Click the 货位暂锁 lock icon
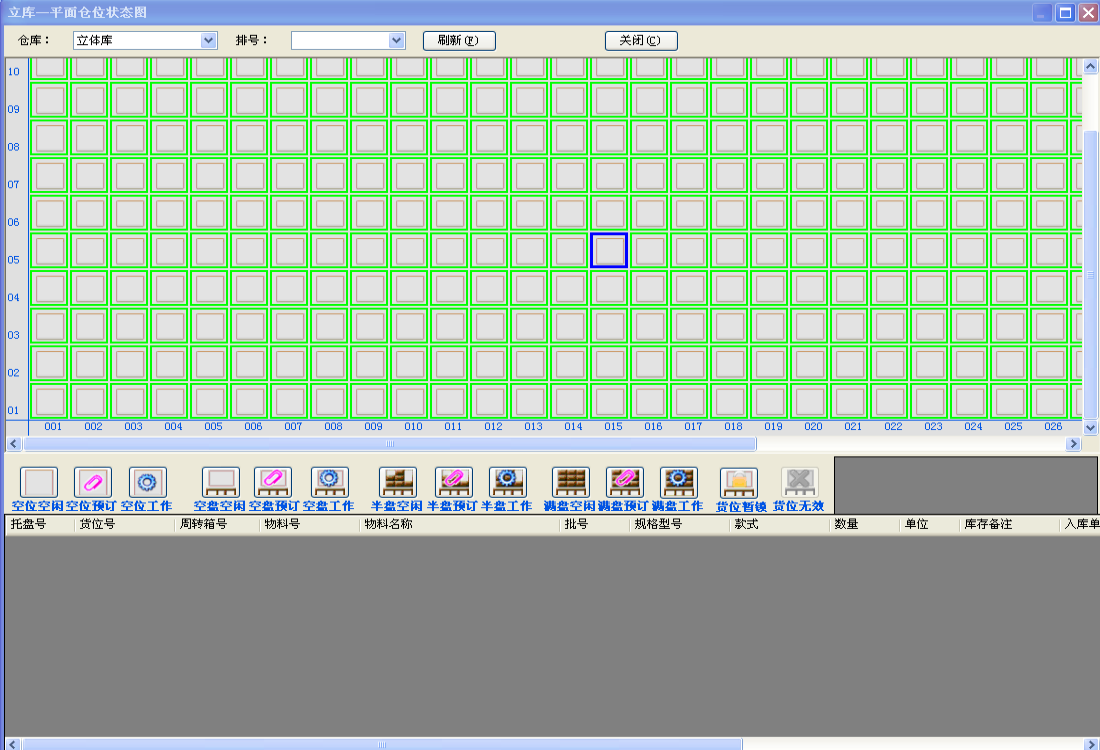 739,483
